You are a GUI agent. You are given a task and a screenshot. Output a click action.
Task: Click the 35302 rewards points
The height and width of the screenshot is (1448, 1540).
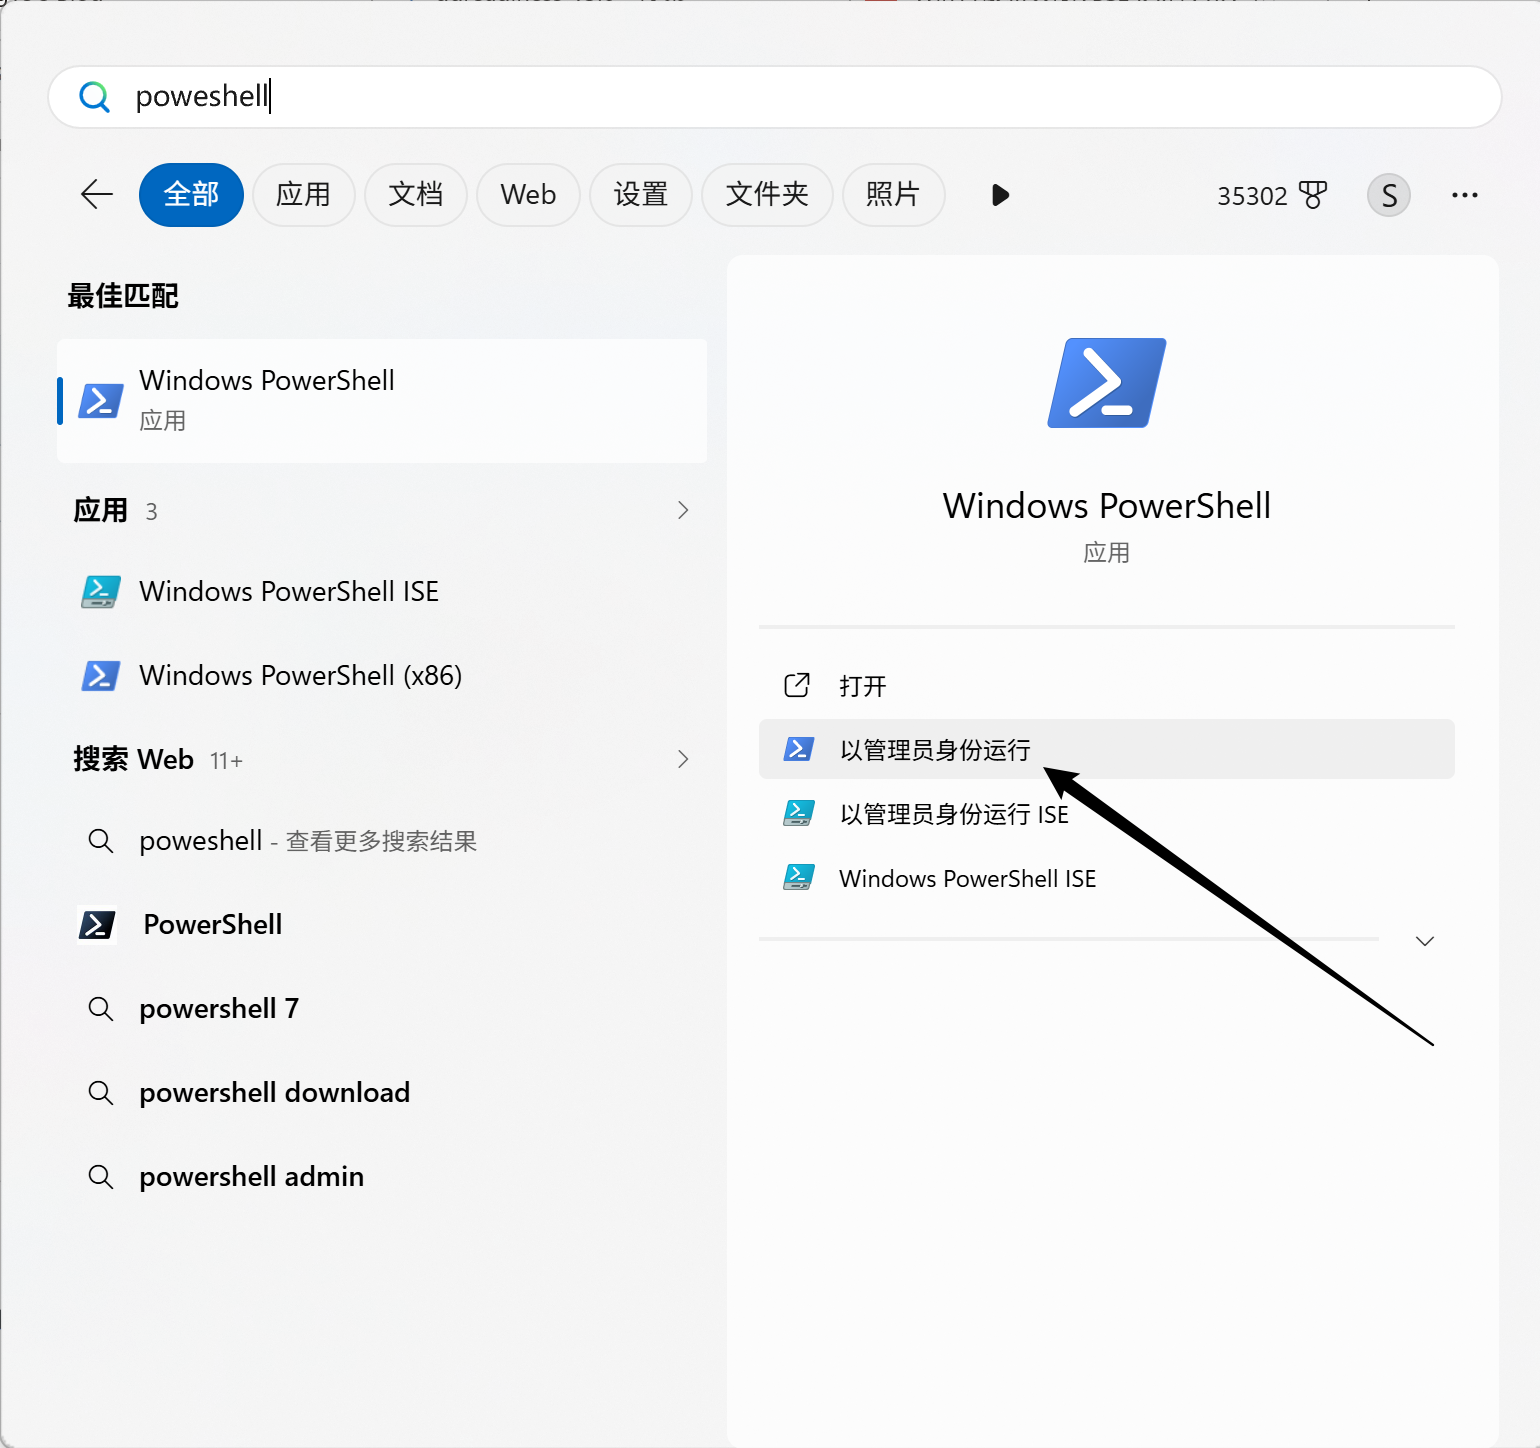pyautogui.click(x=1252, y=196)
